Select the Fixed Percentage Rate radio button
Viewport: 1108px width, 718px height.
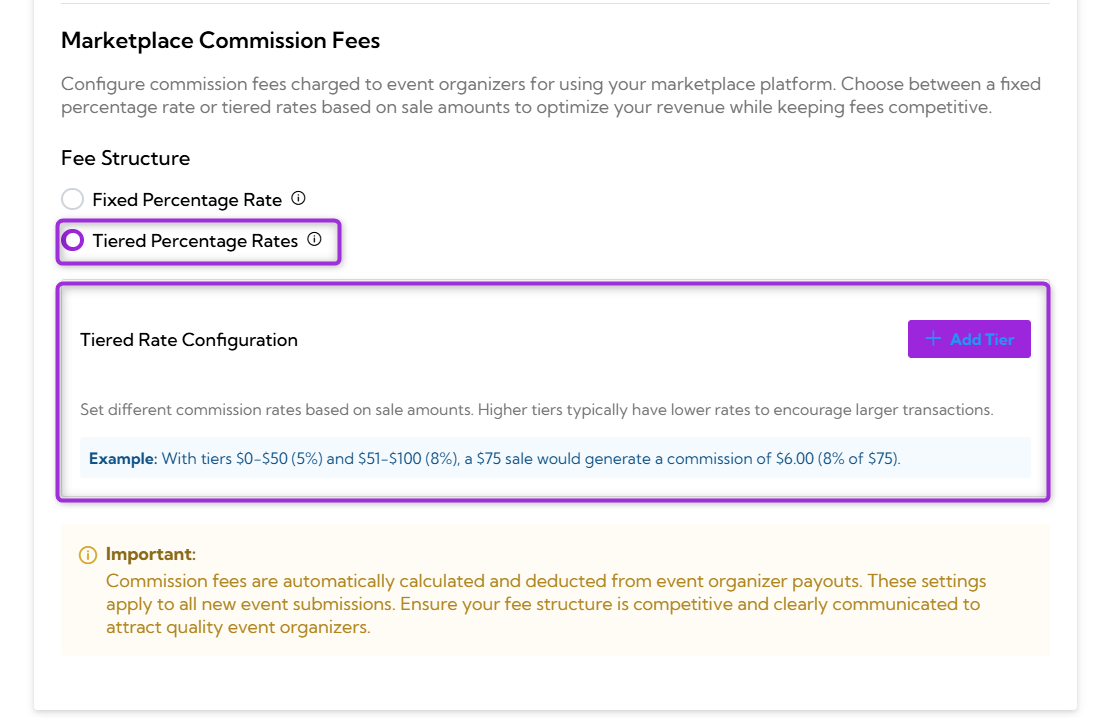[x=72, y=198]
